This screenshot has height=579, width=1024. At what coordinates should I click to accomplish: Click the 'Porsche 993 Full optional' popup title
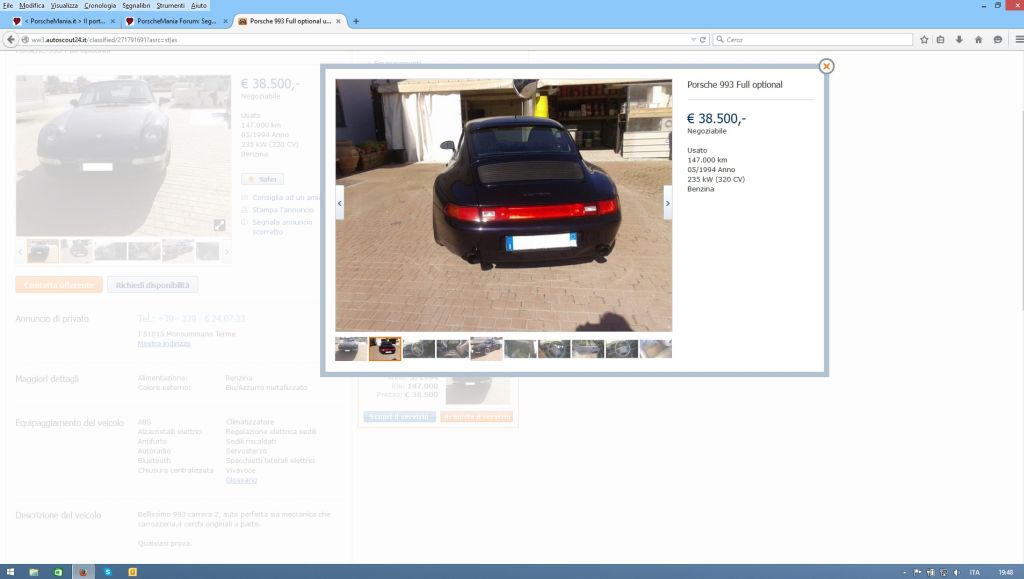[x=735, y=85]
